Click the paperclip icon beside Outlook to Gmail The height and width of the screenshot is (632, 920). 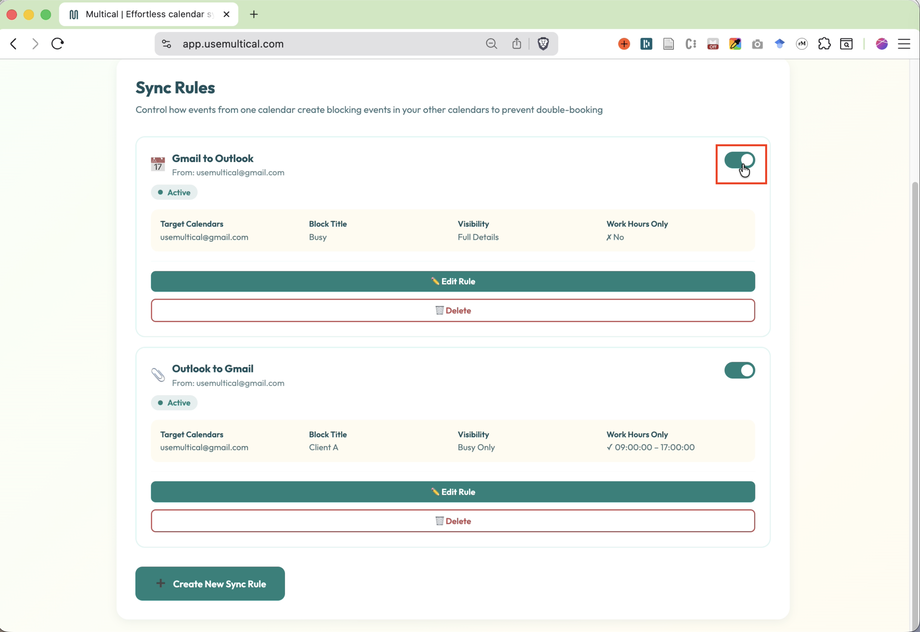(x=158, y=374)
